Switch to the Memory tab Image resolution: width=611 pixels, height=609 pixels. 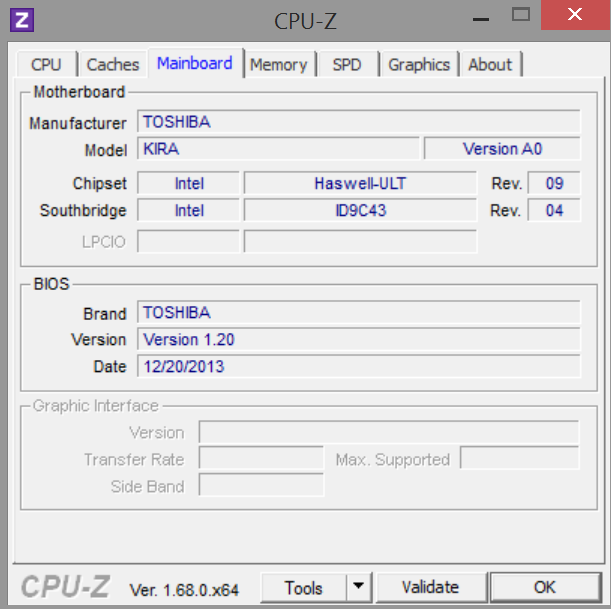tap(278, 64)
